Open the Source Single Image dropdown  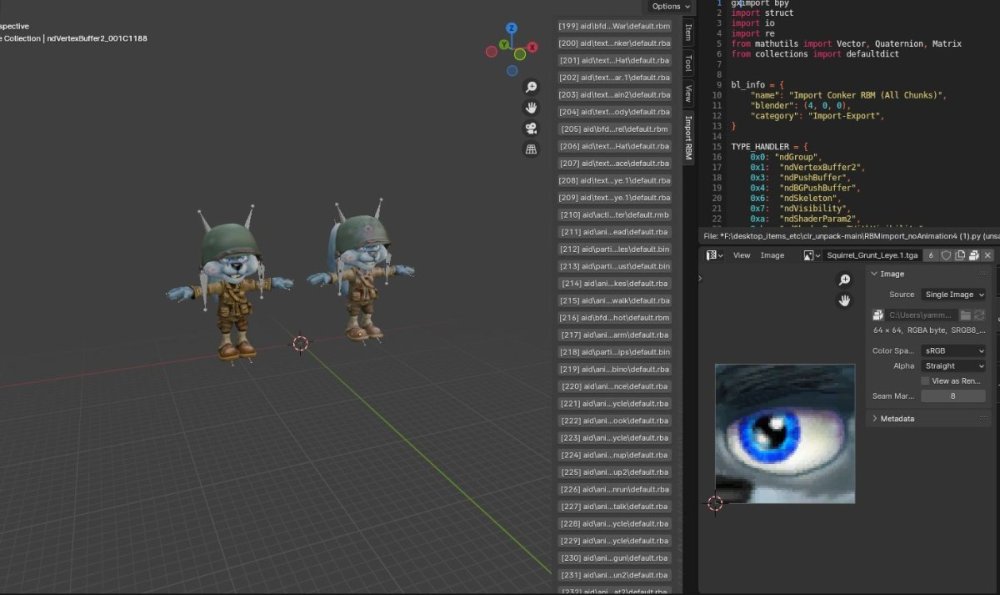[x=953, y=295]
